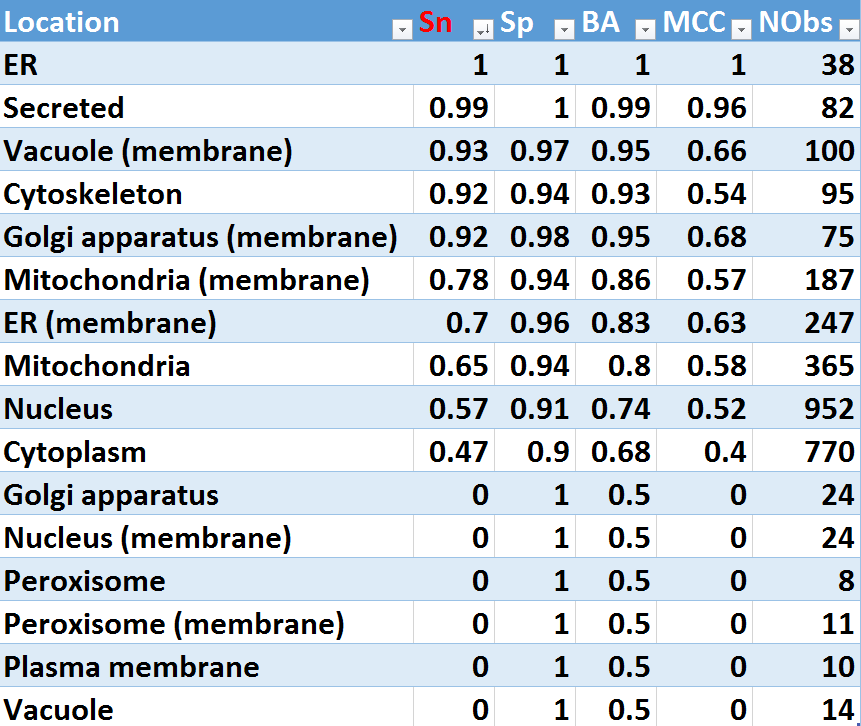Open the MCC column filter dropdown
Viewport: 861px width, 726px height.
(x=741, y=30)
